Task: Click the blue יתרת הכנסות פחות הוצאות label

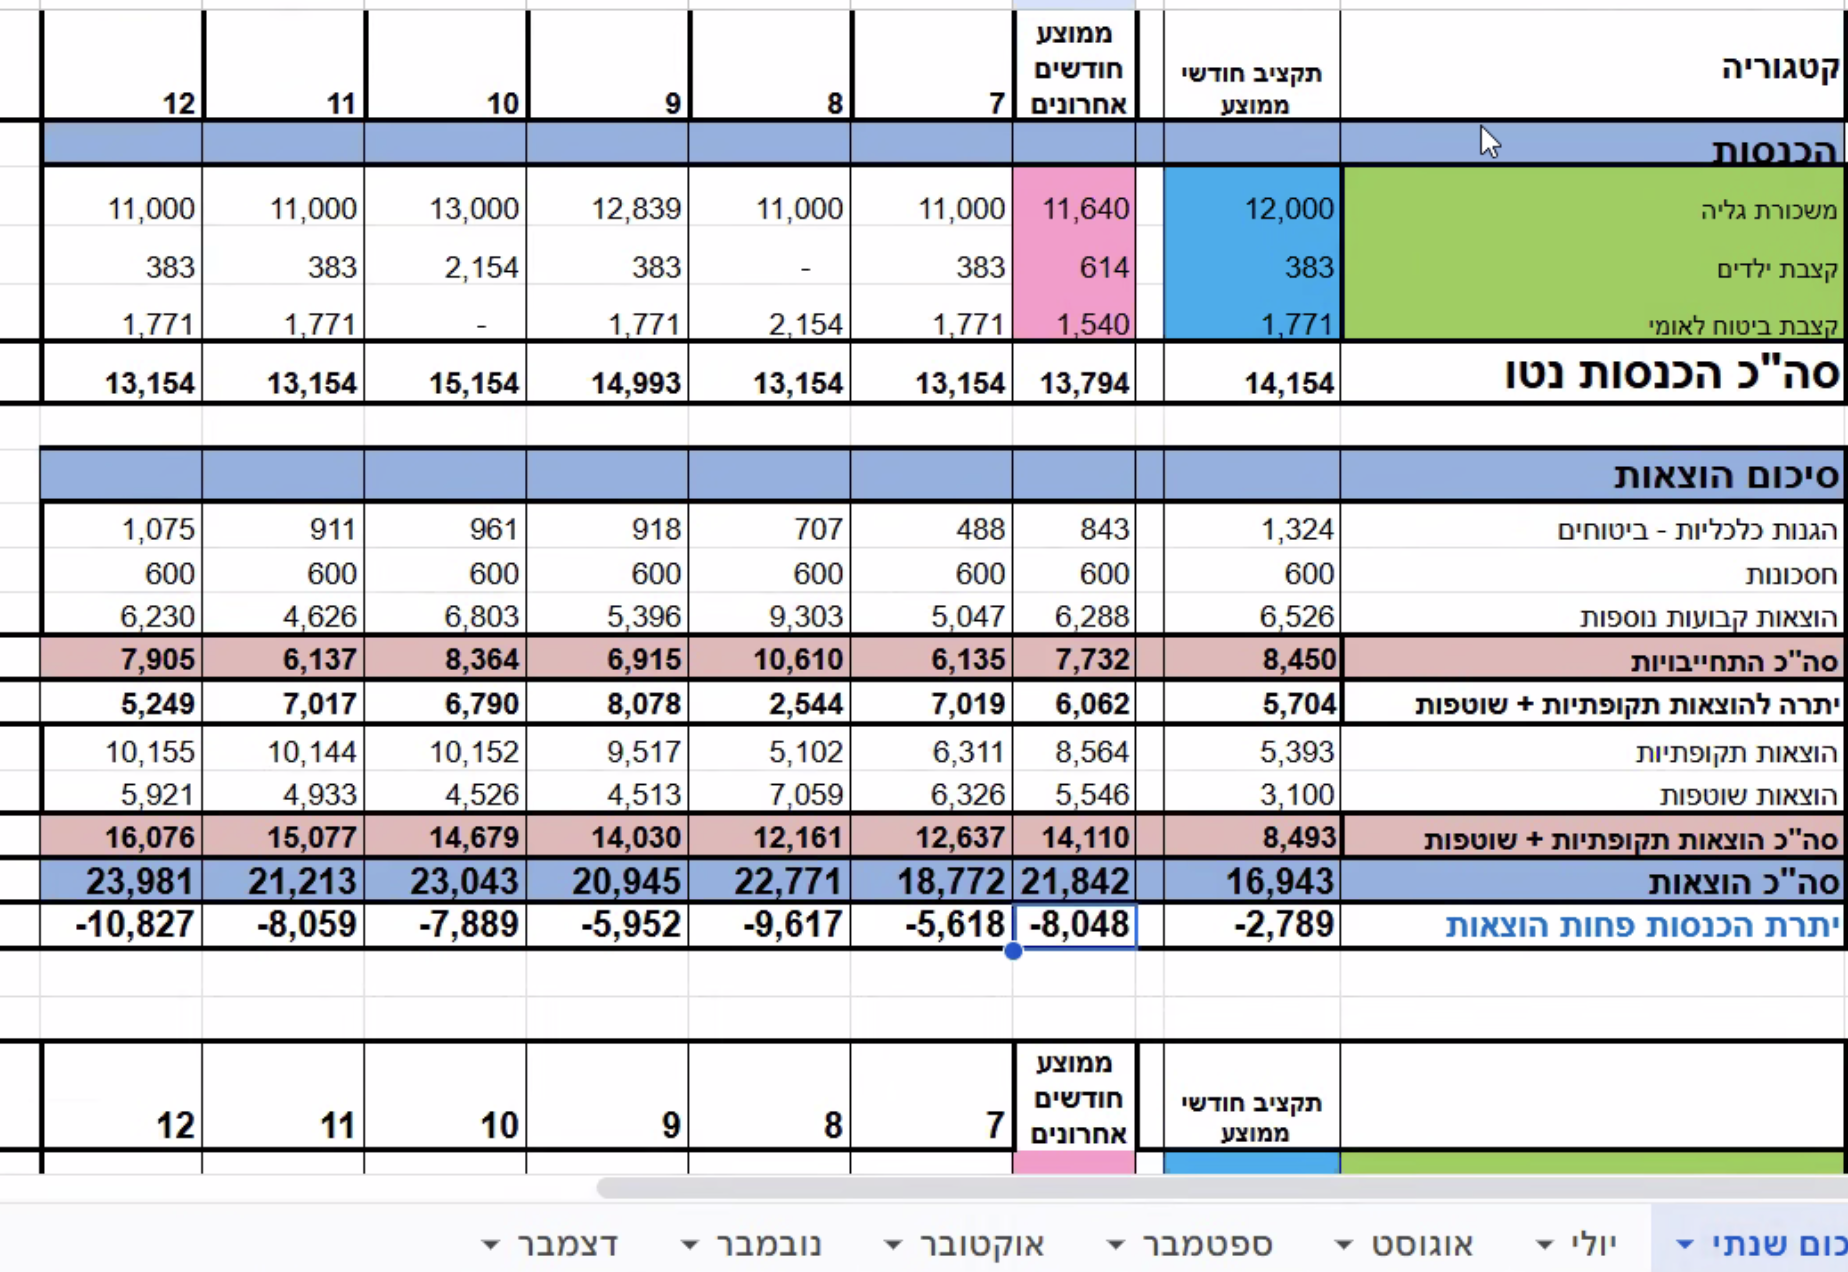Action: 1641,926
